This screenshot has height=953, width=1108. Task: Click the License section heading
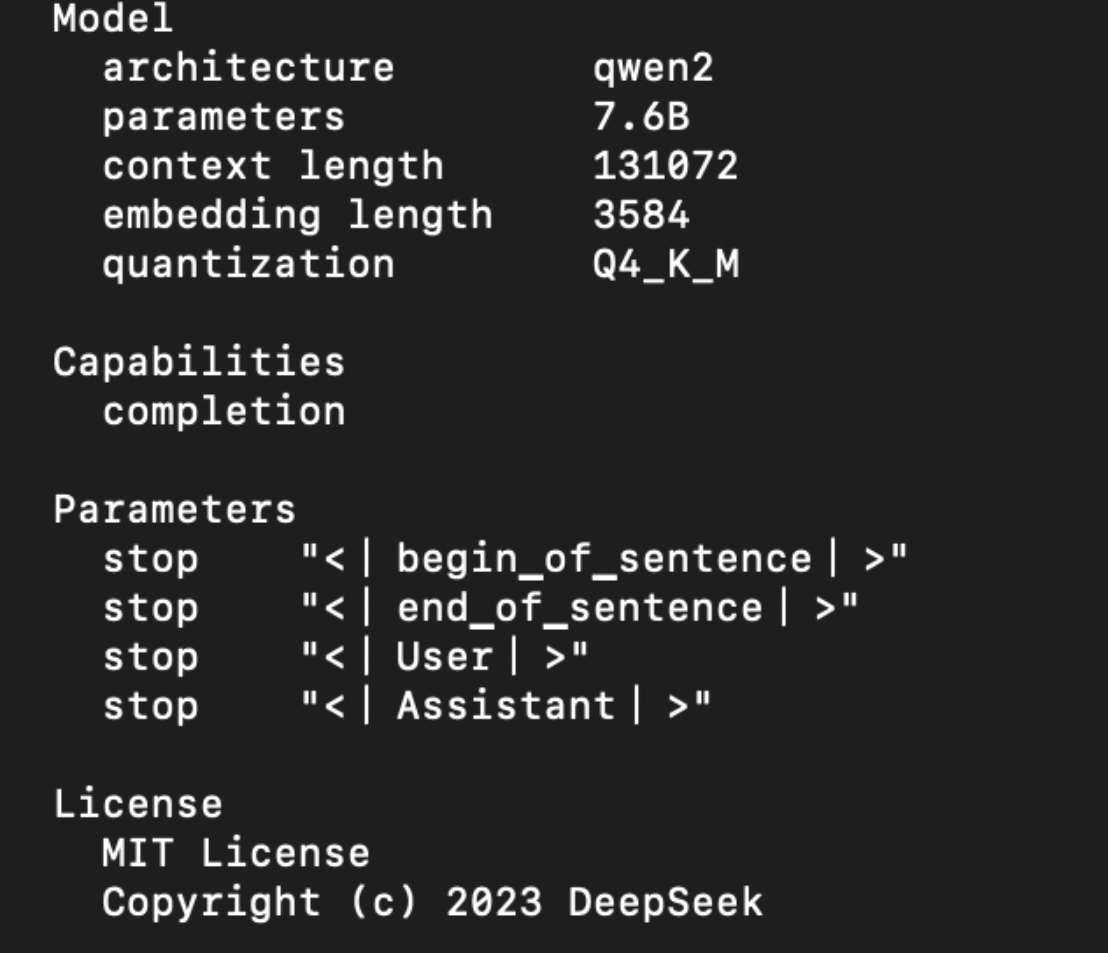pos(138,804)
